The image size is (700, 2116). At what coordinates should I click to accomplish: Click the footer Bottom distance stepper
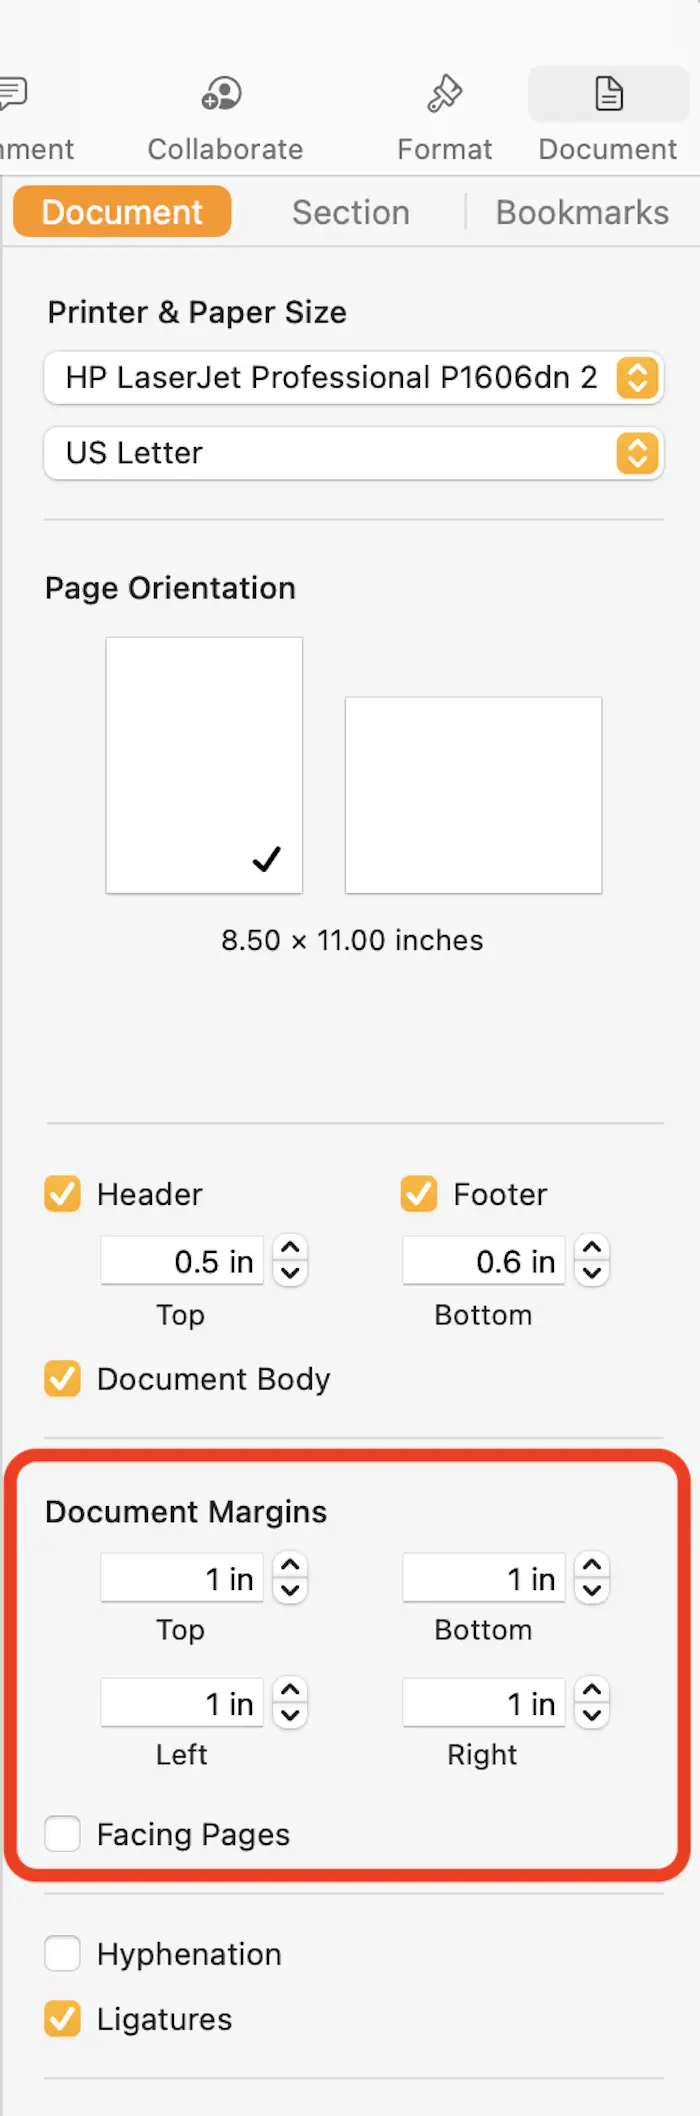pos(592,1260)
